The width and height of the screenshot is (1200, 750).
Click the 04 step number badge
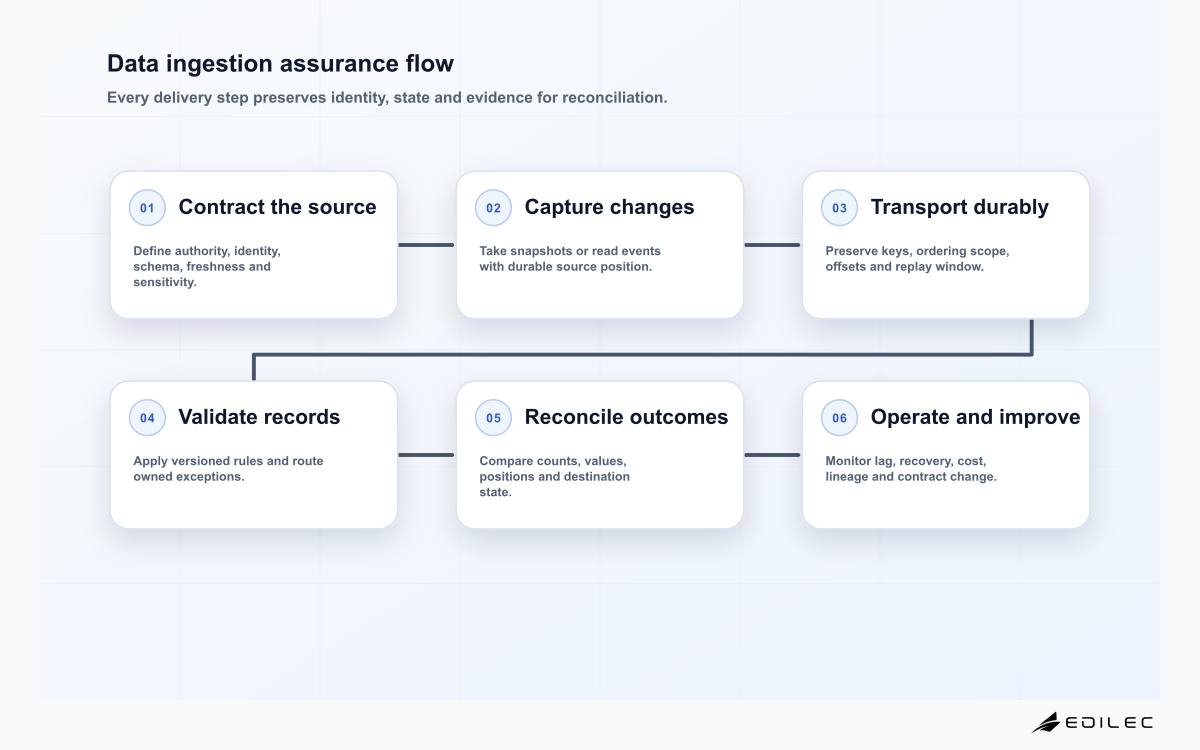147,418
